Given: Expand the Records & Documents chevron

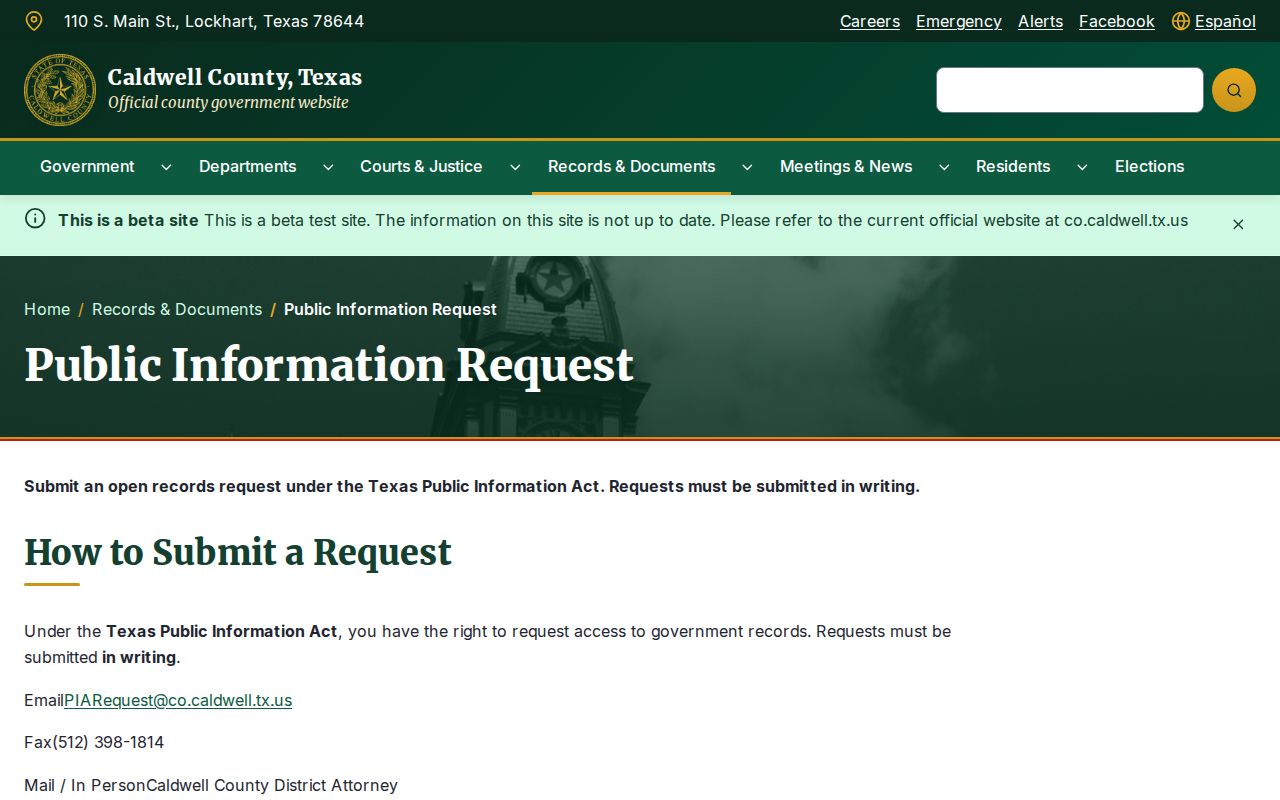Looking at the screenshot, I should tap(747, 167).
